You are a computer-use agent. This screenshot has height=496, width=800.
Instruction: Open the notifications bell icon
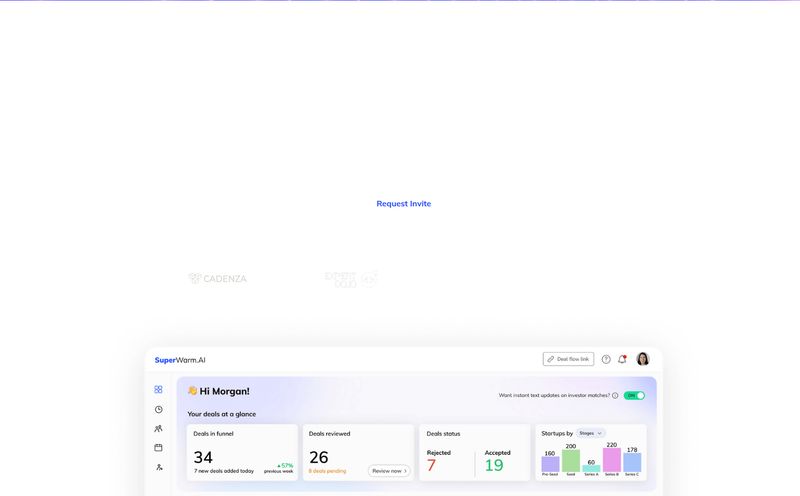point(622,359)
